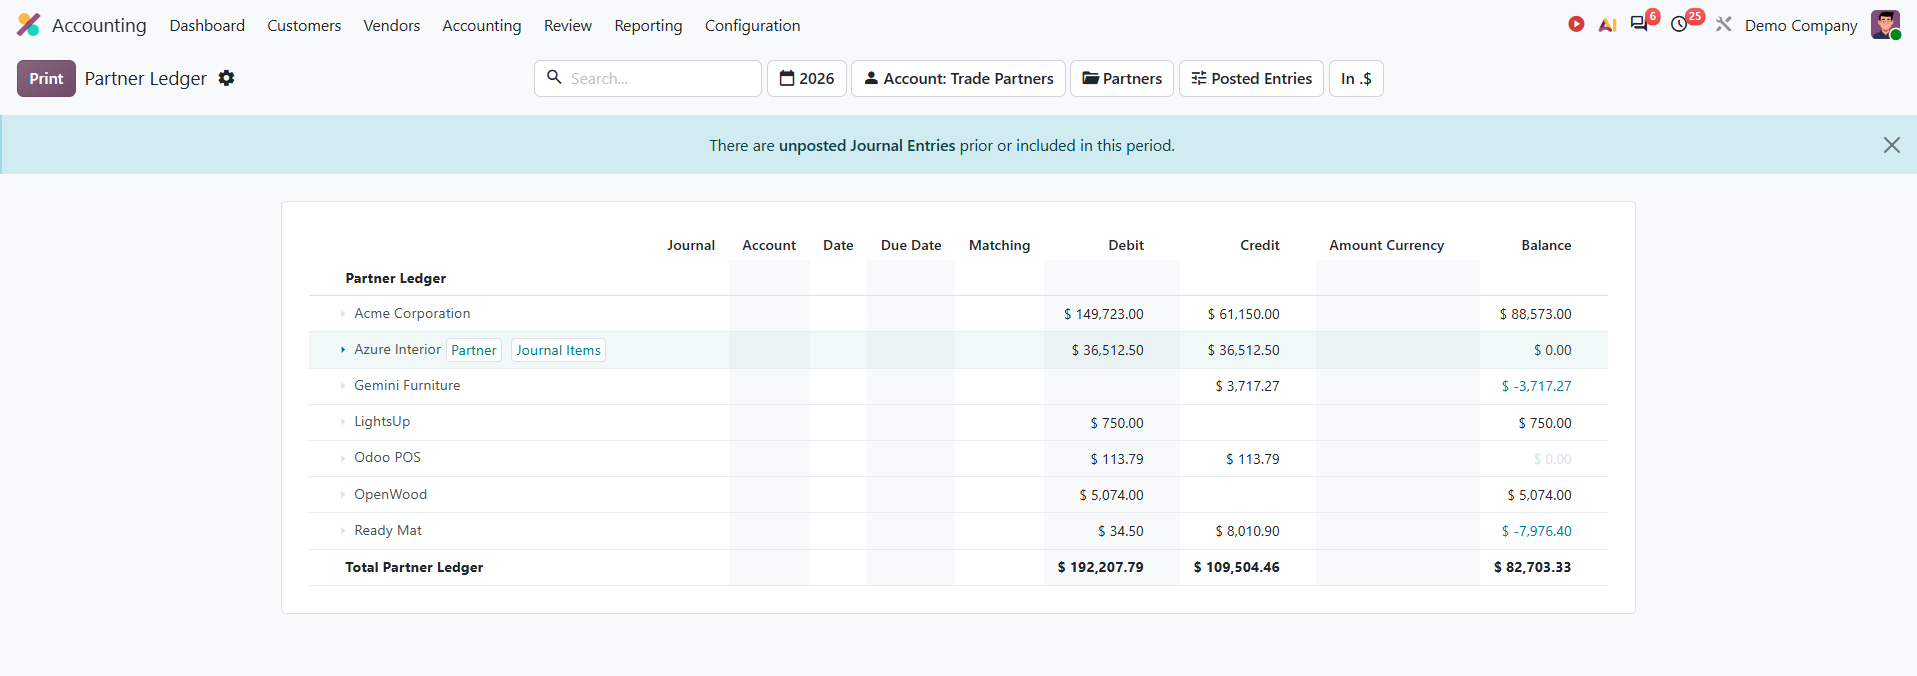The image size is (1917, 676).
Task: Click Ready Mat balance $ -7,976.40
Action: pyautogui.click(x=1536, y=531)
